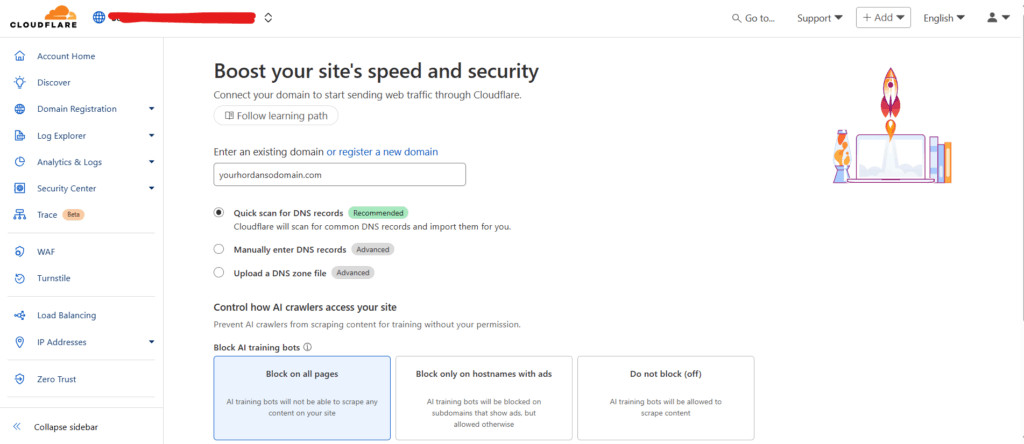Focus the existing domain input field

point(340,174)
